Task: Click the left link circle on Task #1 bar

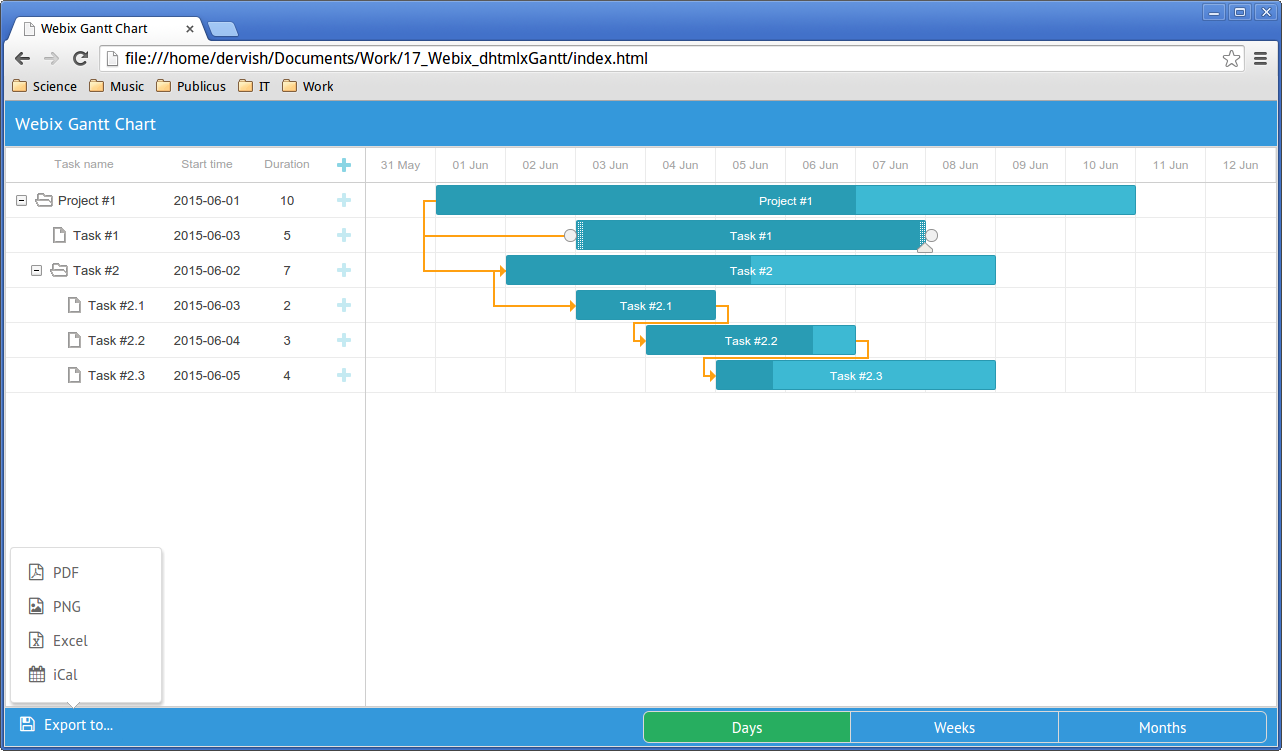Action: (570, 235)
